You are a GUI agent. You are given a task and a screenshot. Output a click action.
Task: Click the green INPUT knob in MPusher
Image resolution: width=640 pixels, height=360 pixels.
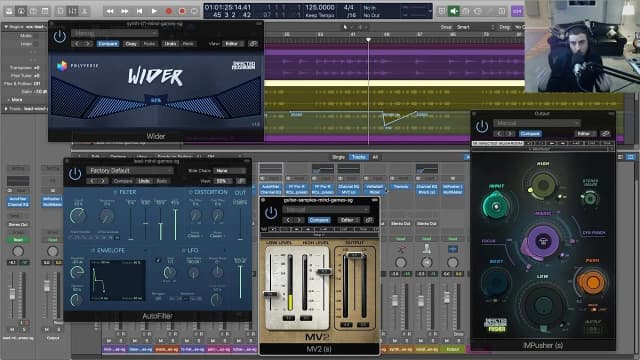pyautogui.click(x=496, y=206)
